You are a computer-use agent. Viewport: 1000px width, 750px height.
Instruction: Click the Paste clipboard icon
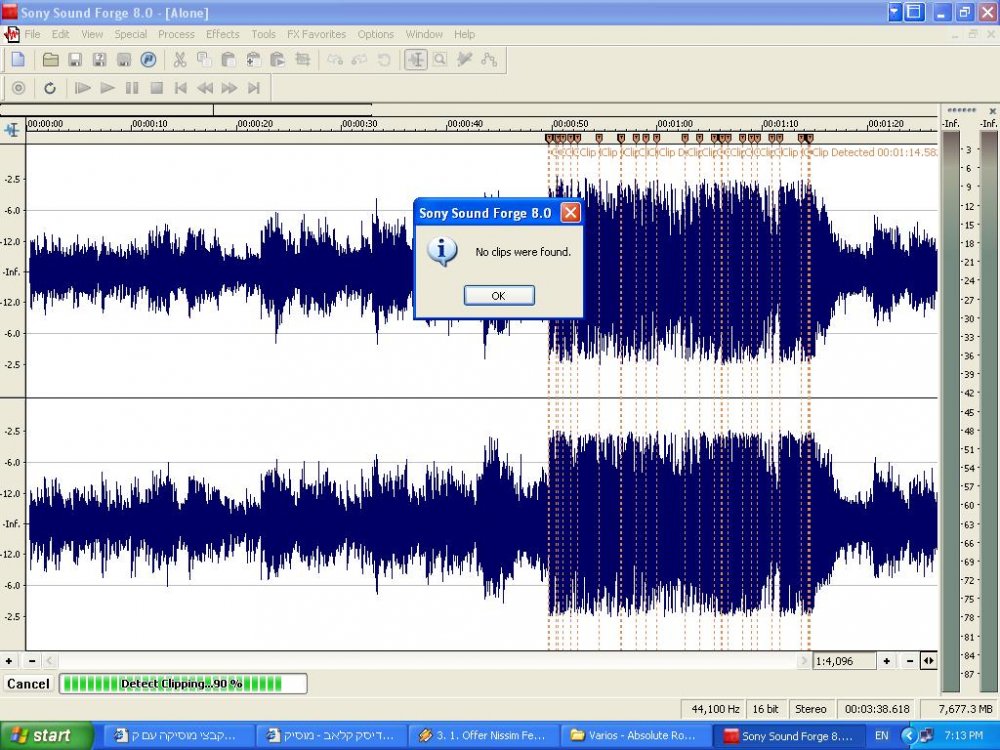pyautogui.click(x=228, y=60)
